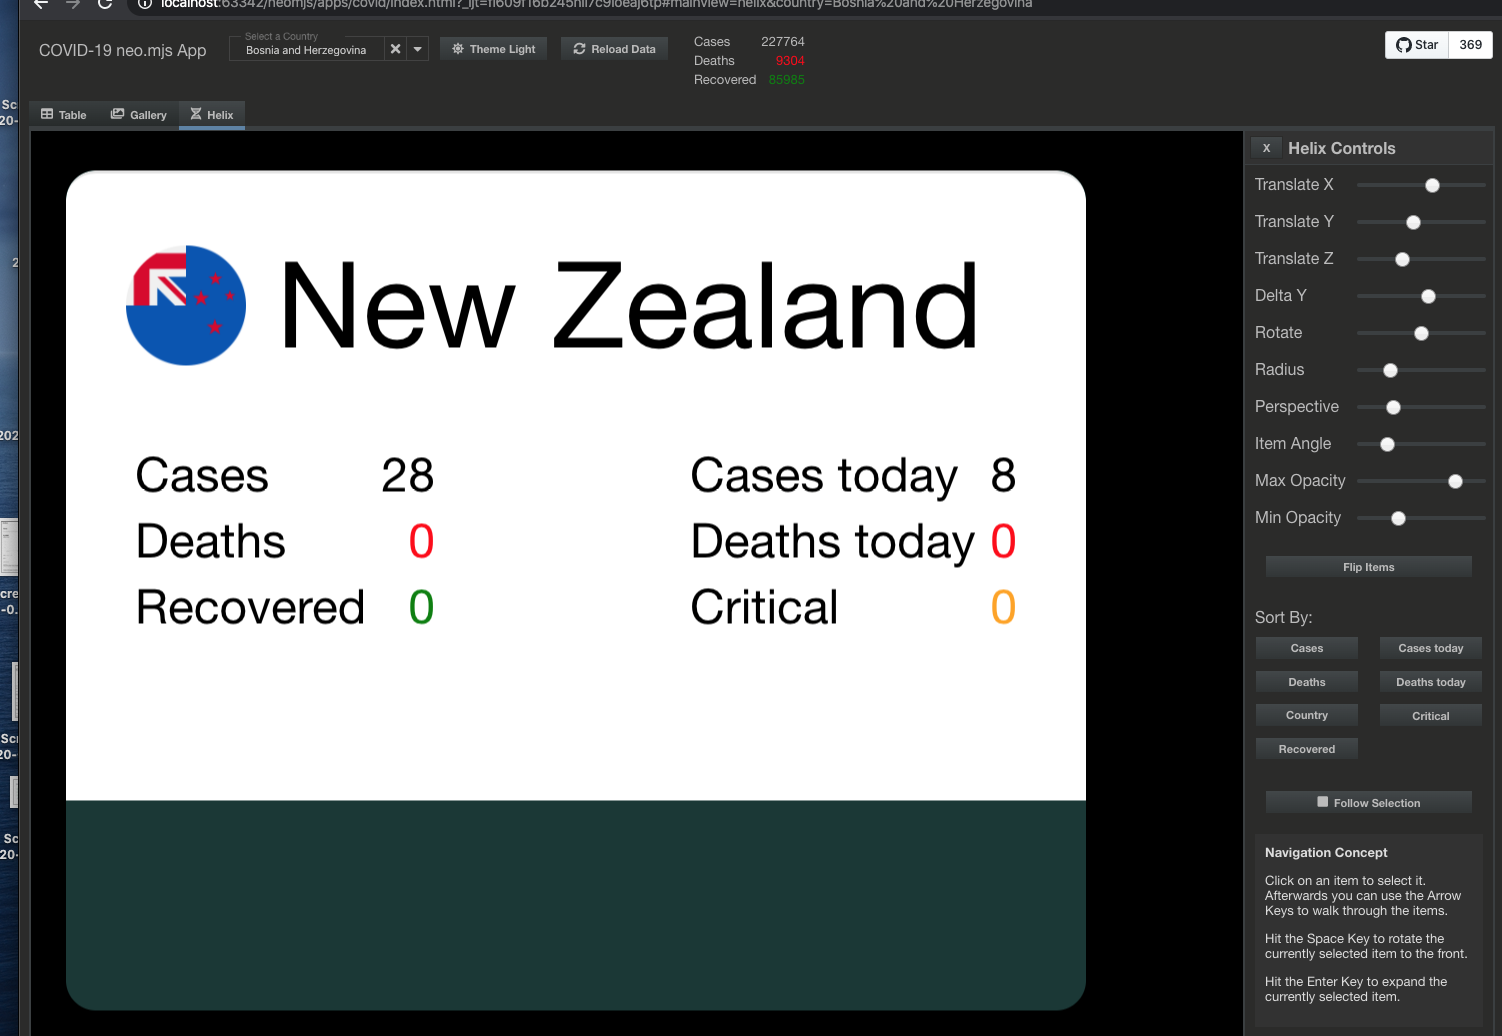Screen dimensions: 1502x1036
Task: Click the GitHub Star button
Action: [x=1417, y=45]
